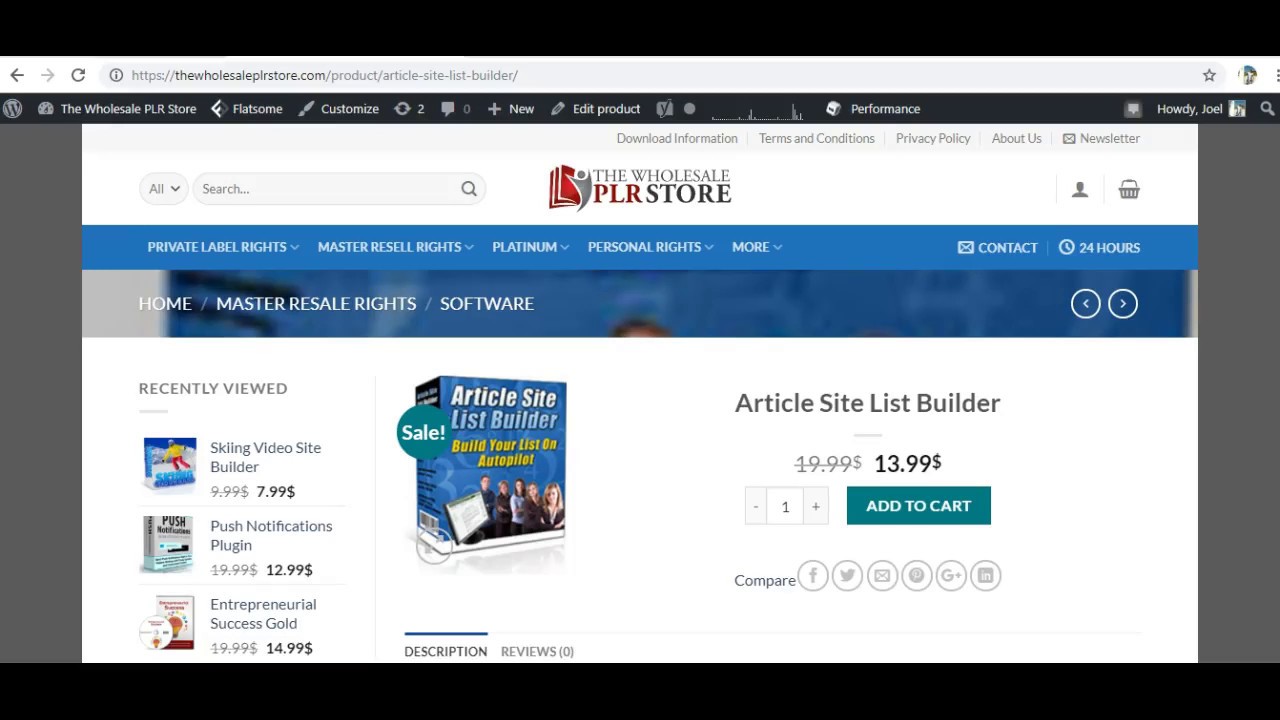Open Customize in admin bar
The height and width of the screenshot is (720, 1280).
[x=338, y=109]
